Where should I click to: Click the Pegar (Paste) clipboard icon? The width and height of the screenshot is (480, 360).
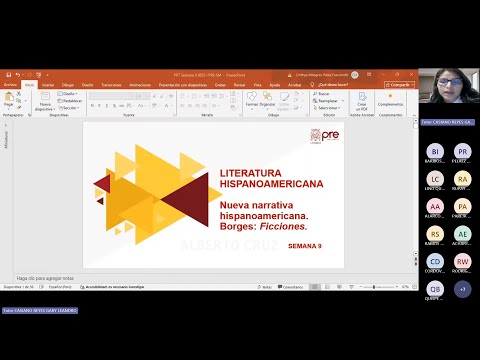9,97
